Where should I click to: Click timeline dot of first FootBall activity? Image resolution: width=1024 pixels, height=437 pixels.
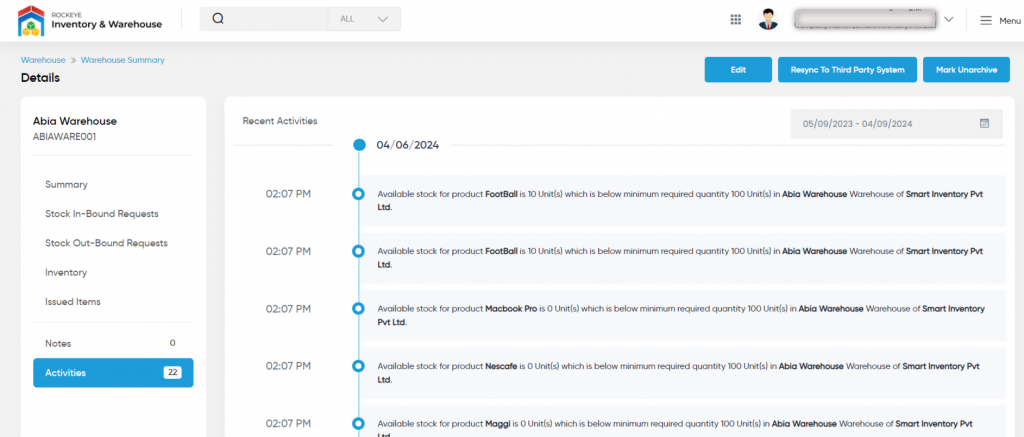click(358, 194)
